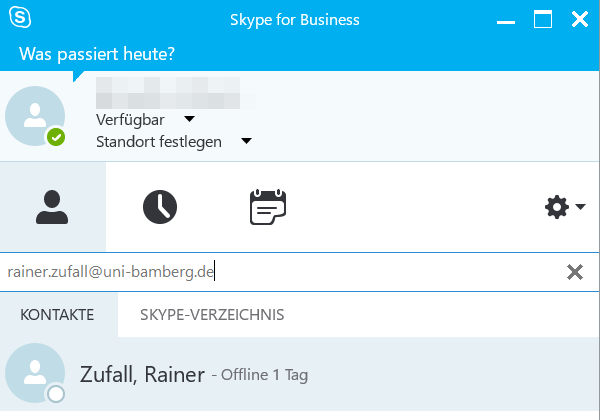The height and width of the screenshot is (420, 600).
Task: Click the Skype logo in title bar
Action: pyautogui.click(x=19, y=19)
